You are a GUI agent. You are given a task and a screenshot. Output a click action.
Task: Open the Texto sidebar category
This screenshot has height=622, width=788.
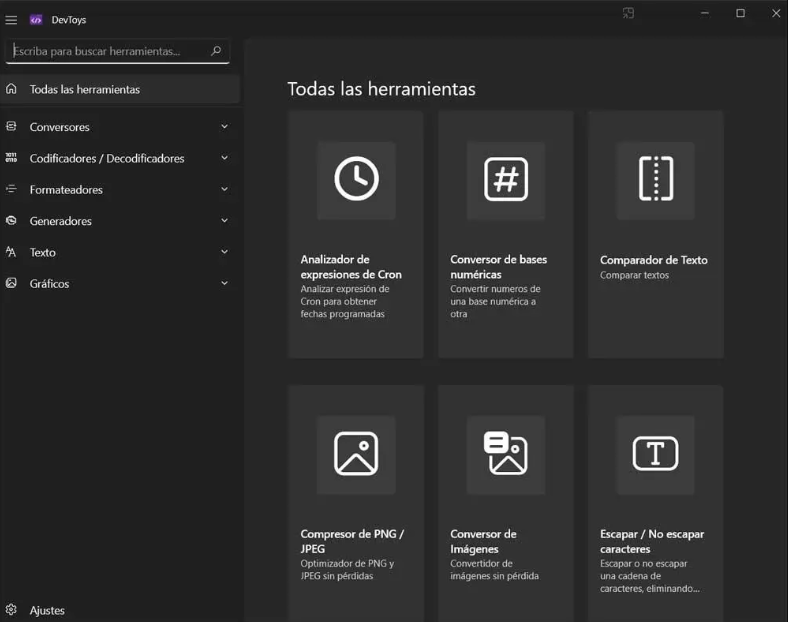tap(43, 253)
